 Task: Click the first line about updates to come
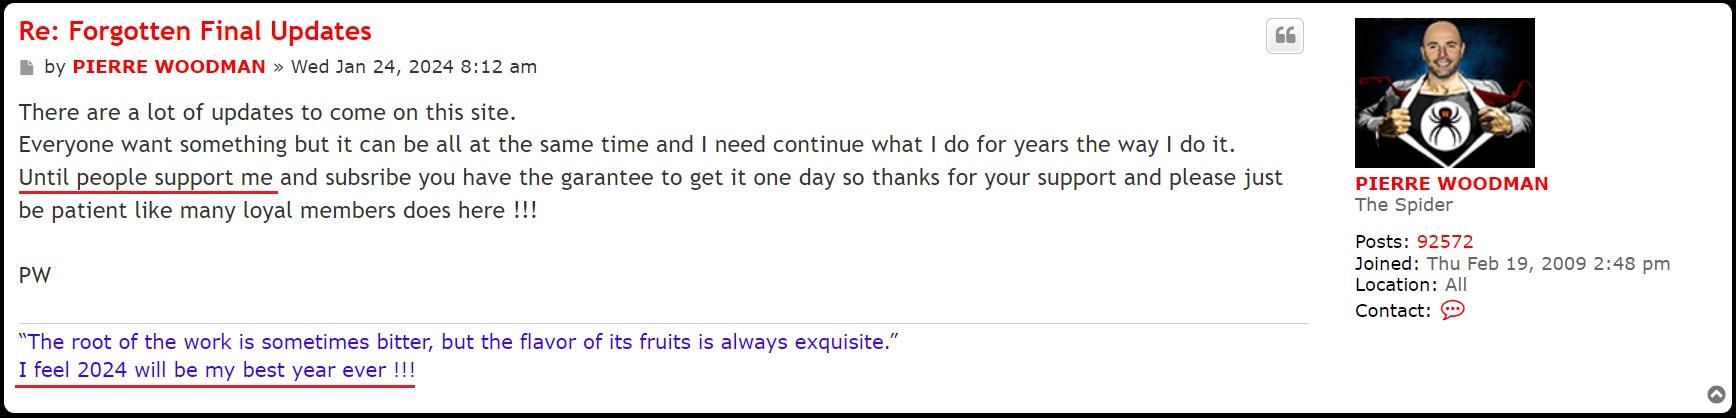pos(267,112)
